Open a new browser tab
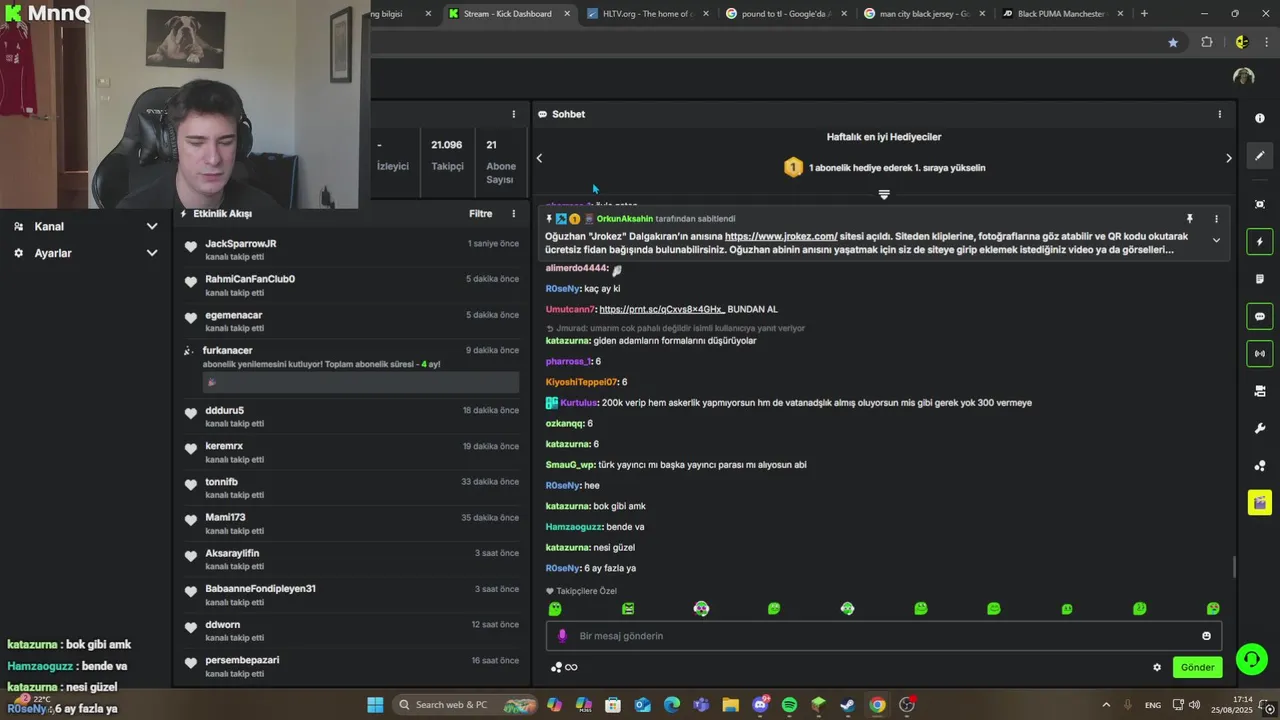 click(x=1144, y=14)
